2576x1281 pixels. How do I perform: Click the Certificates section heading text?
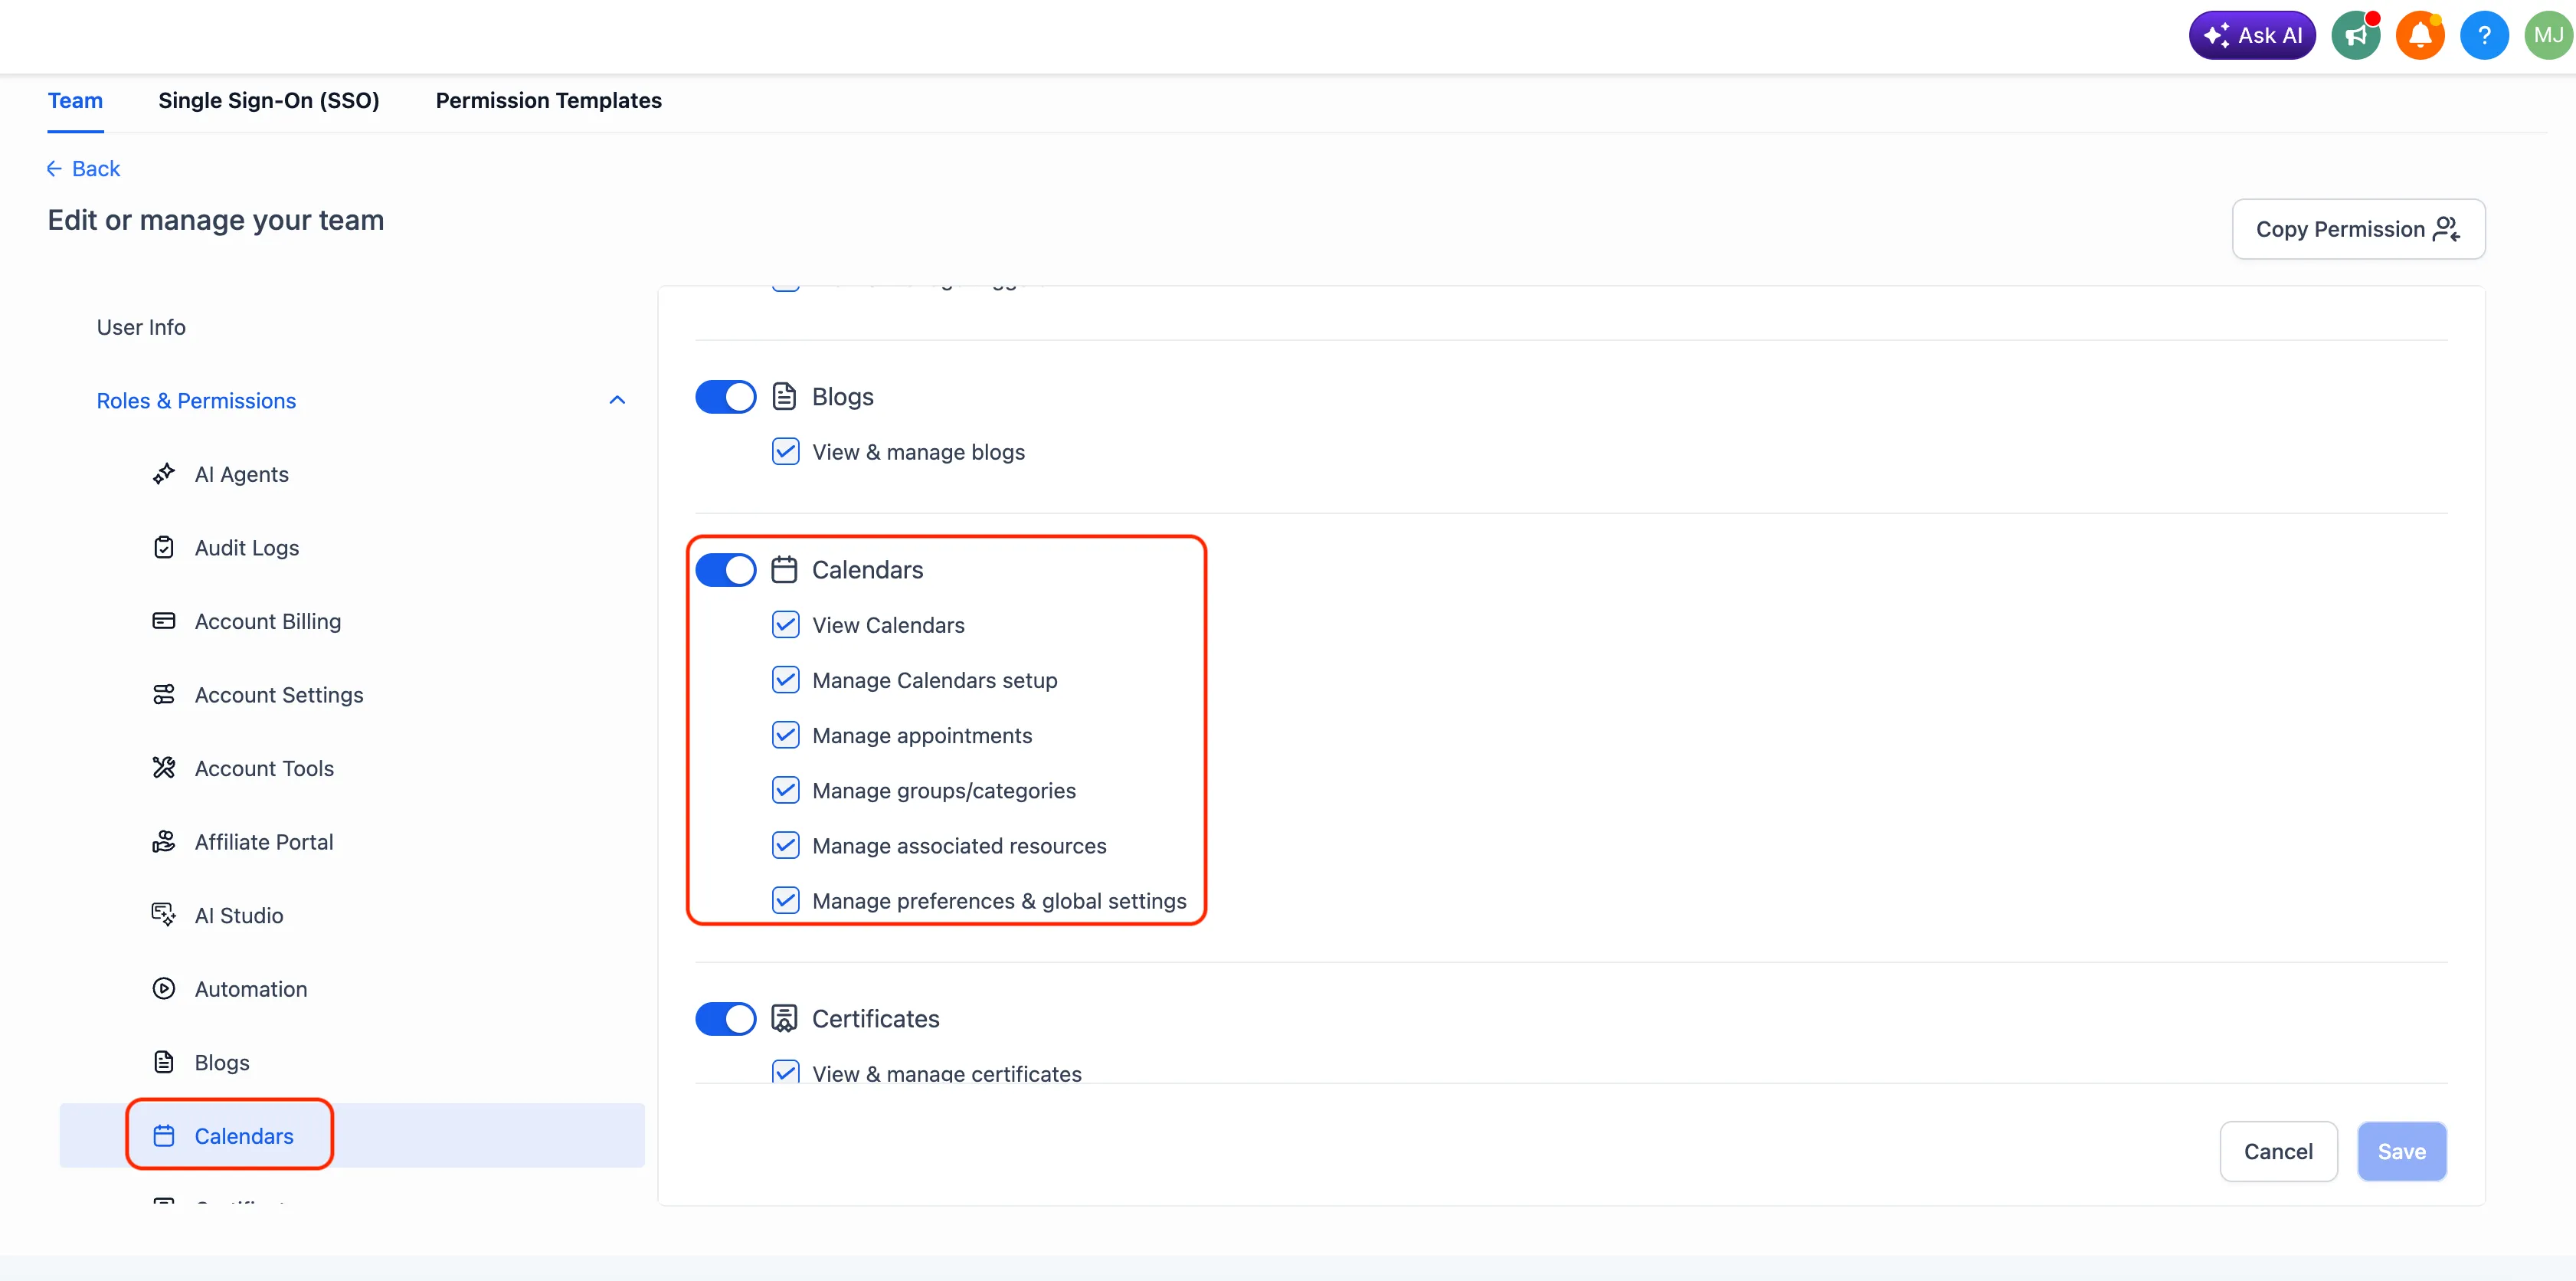875,1018
